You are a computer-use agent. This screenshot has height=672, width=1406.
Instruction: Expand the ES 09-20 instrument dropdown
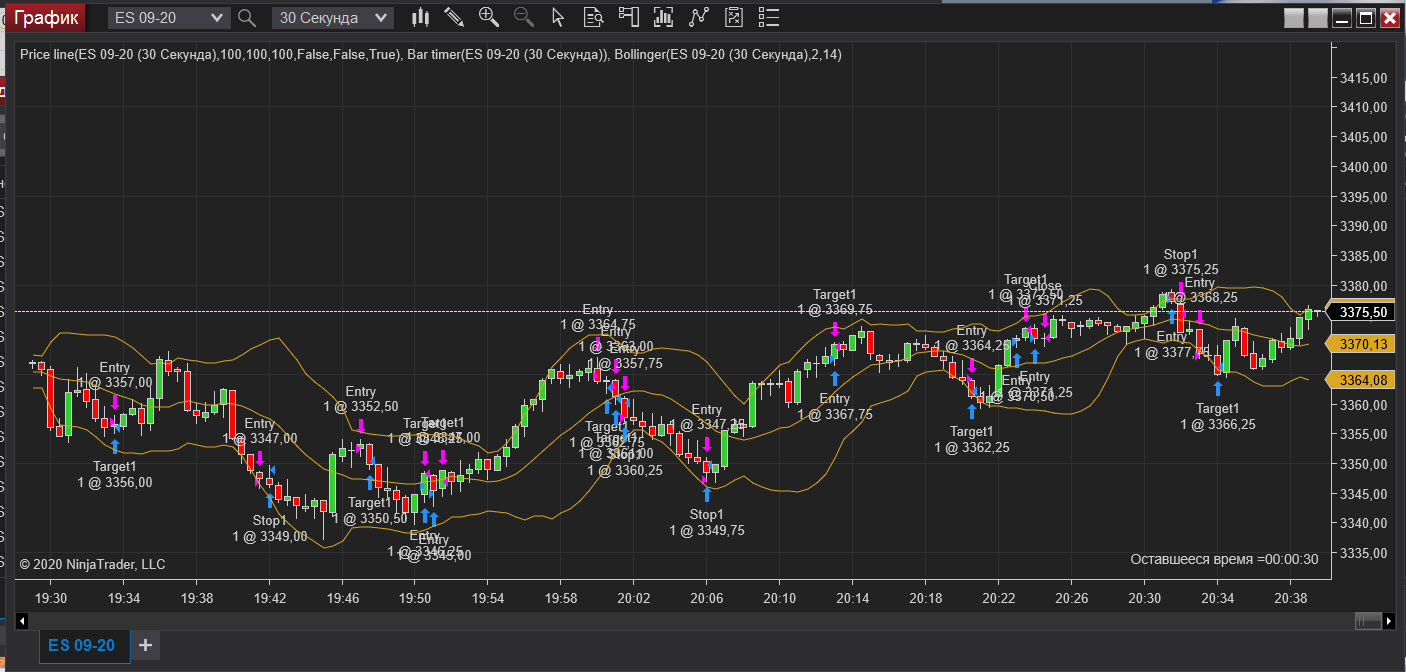point(169,17)
